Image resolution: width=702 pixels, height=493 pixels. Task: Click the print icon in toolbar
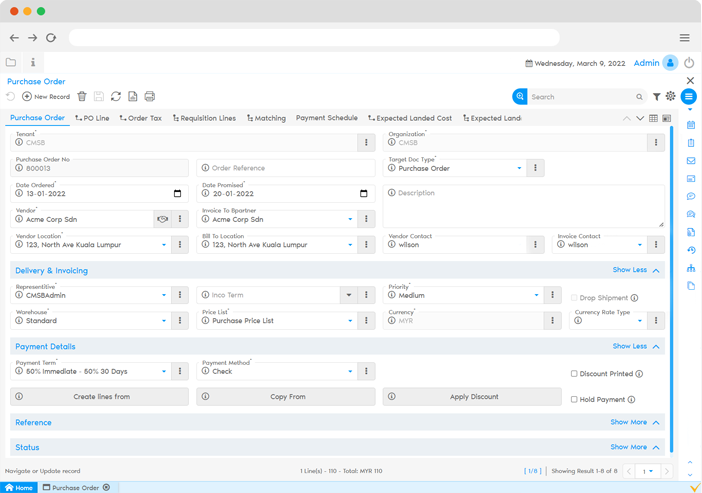point(150,96)
